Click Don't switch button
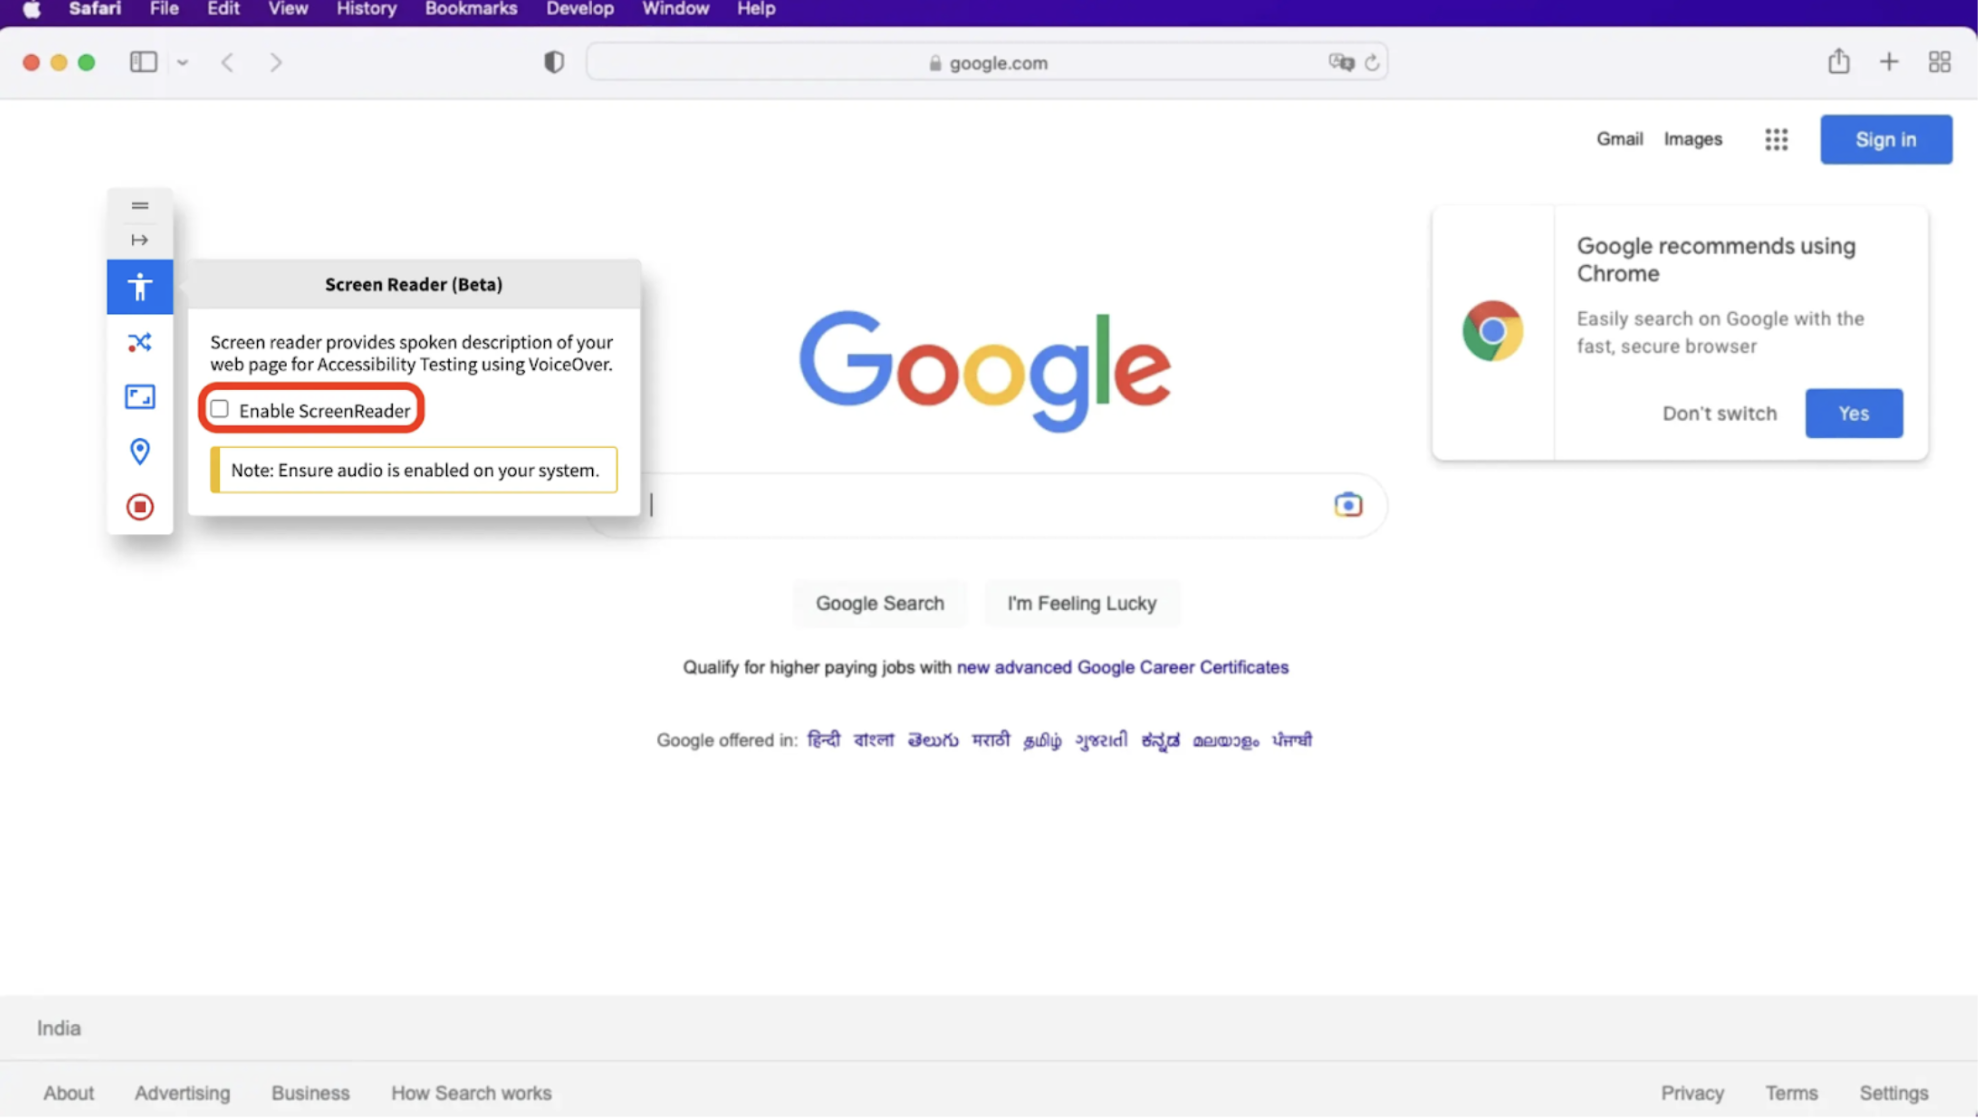Image resolution: width=1980 pixels, height=1118 pixels. tap(1719, 412)
